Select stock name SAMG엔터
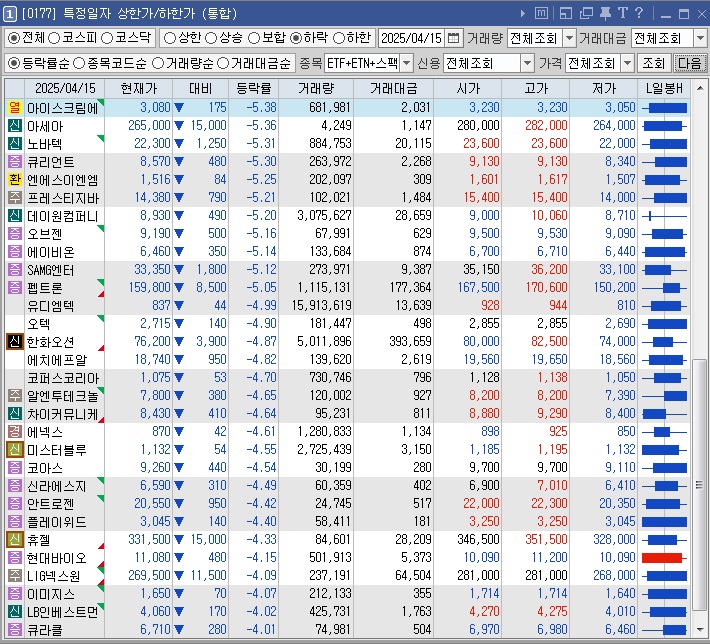This screenshot has width=710, height=644. 50,270
